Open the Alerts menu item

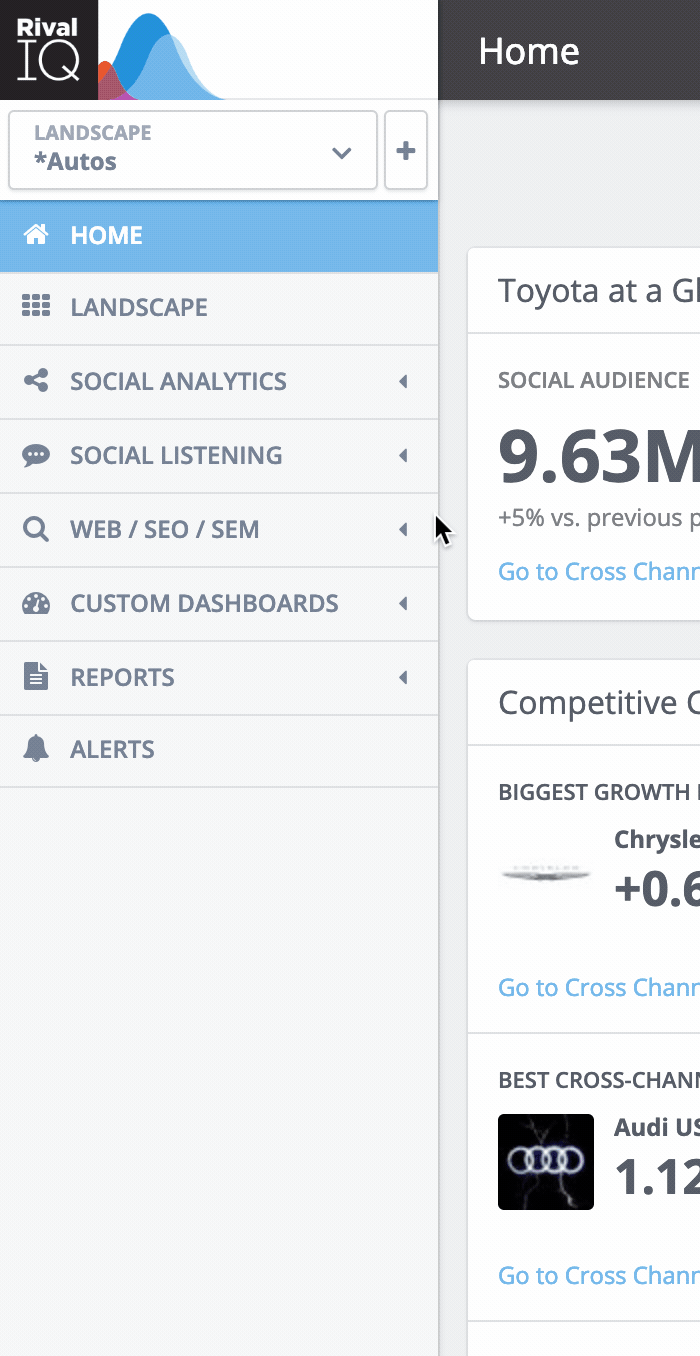[x=112, y=749]
